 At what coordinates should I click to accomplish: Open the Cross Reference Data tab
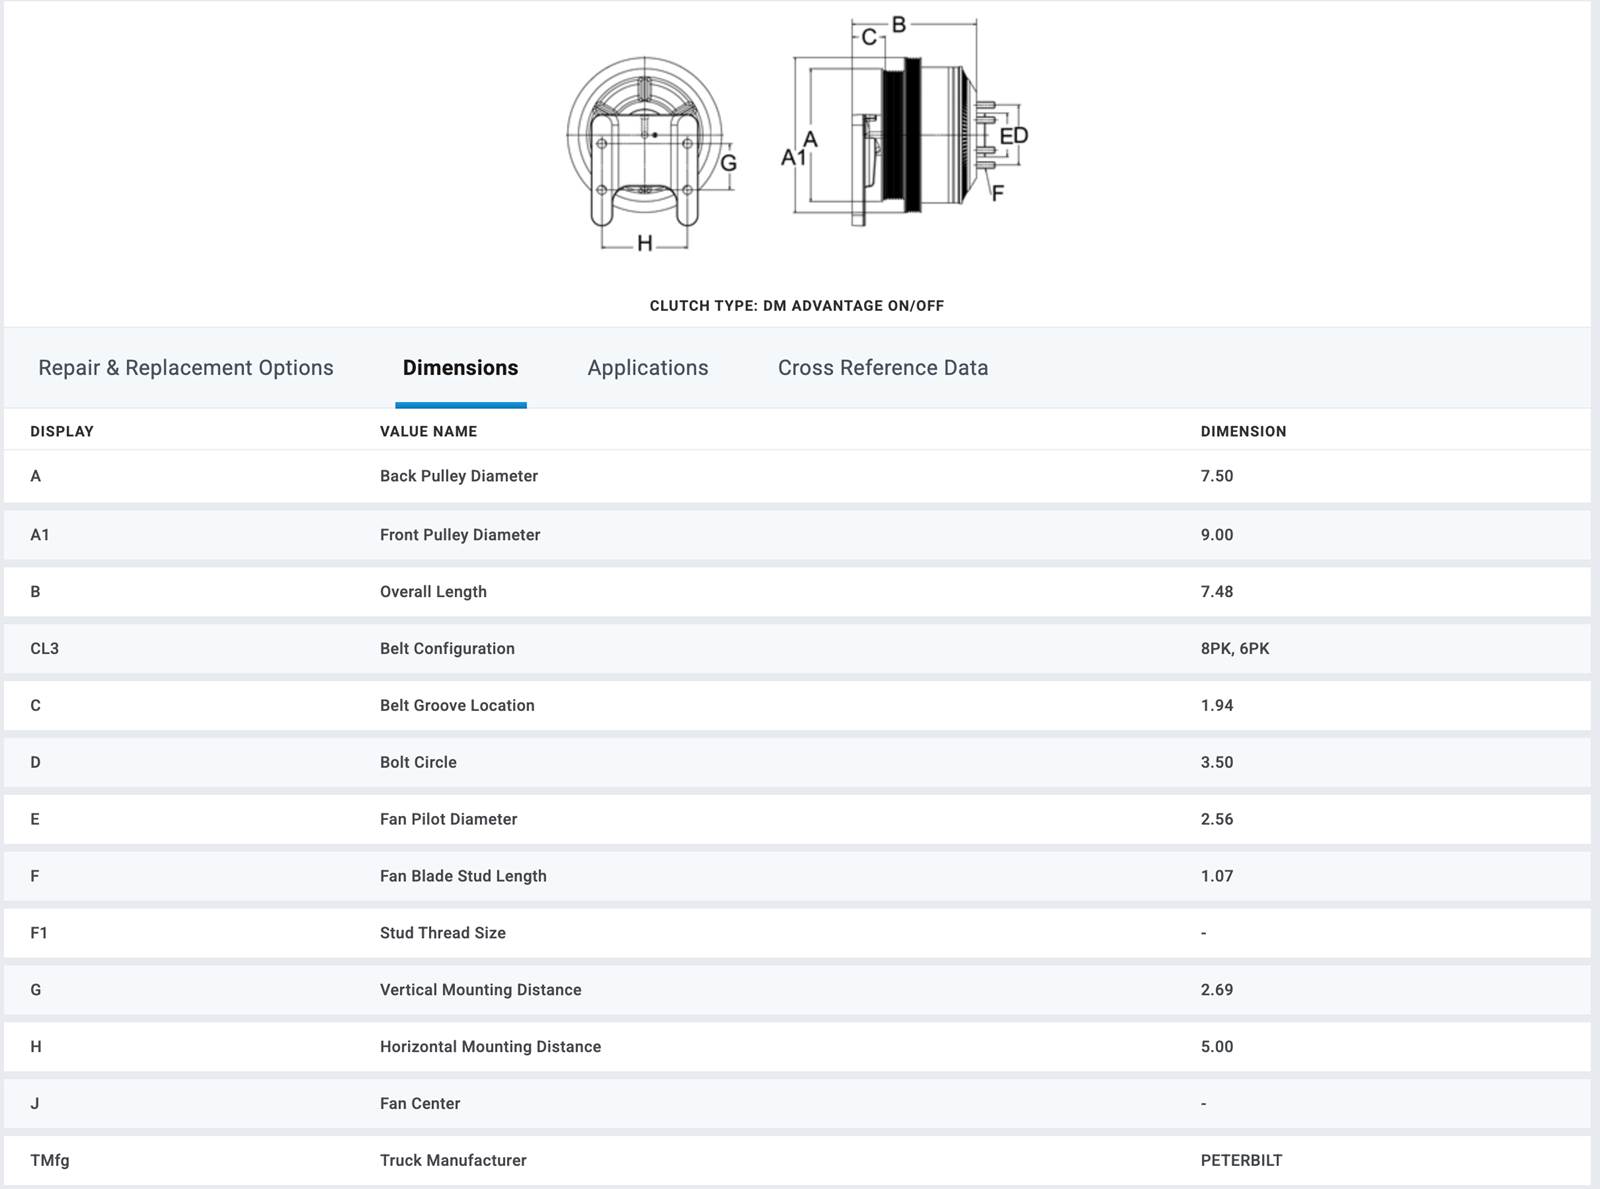(882, 368)
